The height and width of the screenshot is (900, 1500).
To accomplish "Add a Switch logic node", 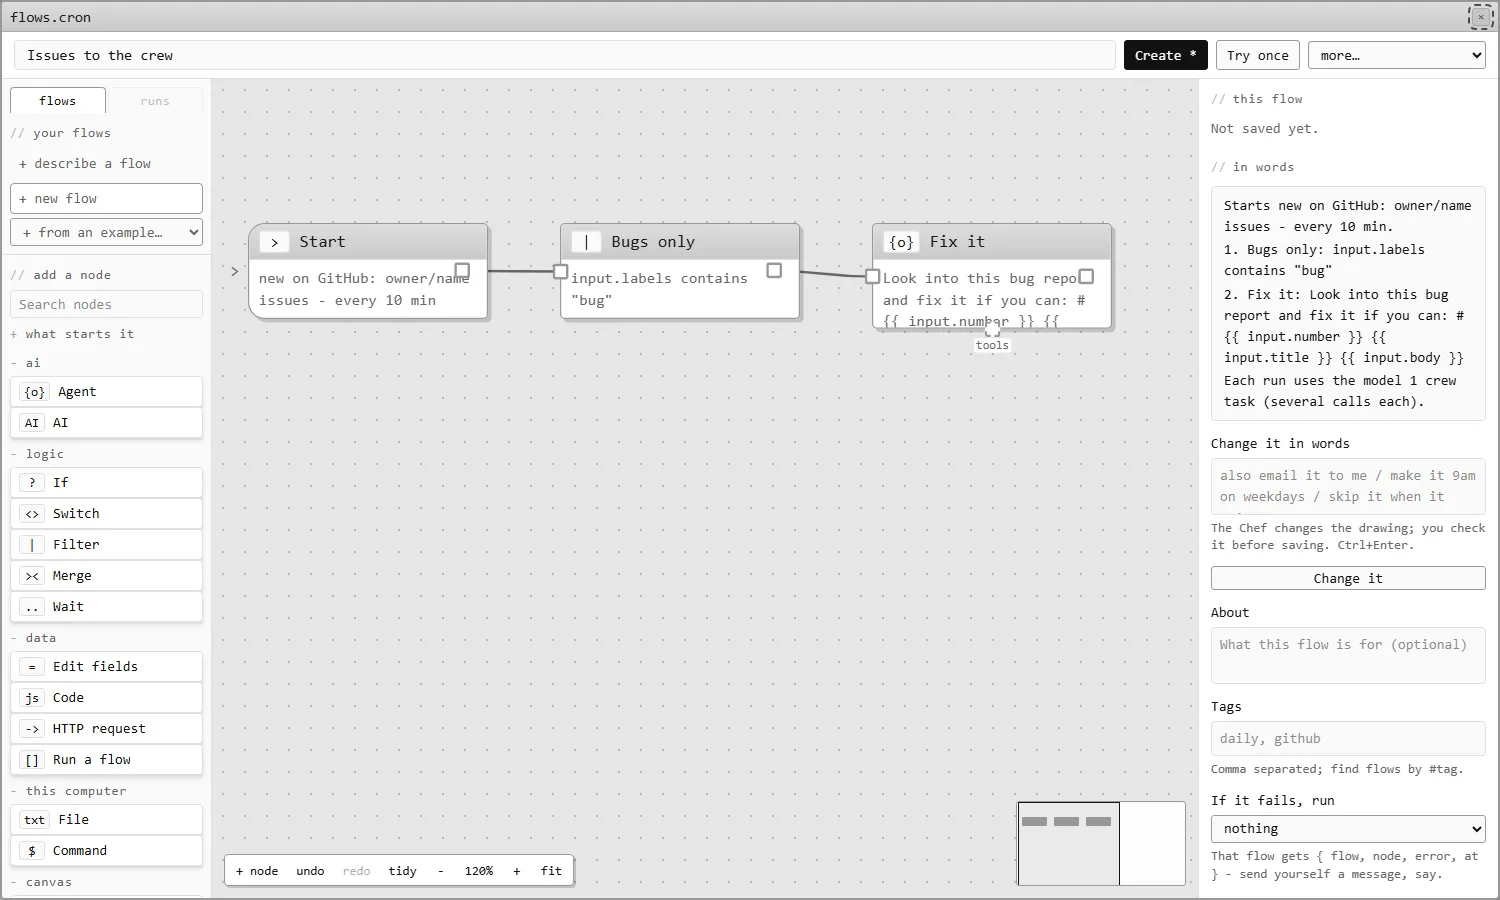I will tap(106, 514).
